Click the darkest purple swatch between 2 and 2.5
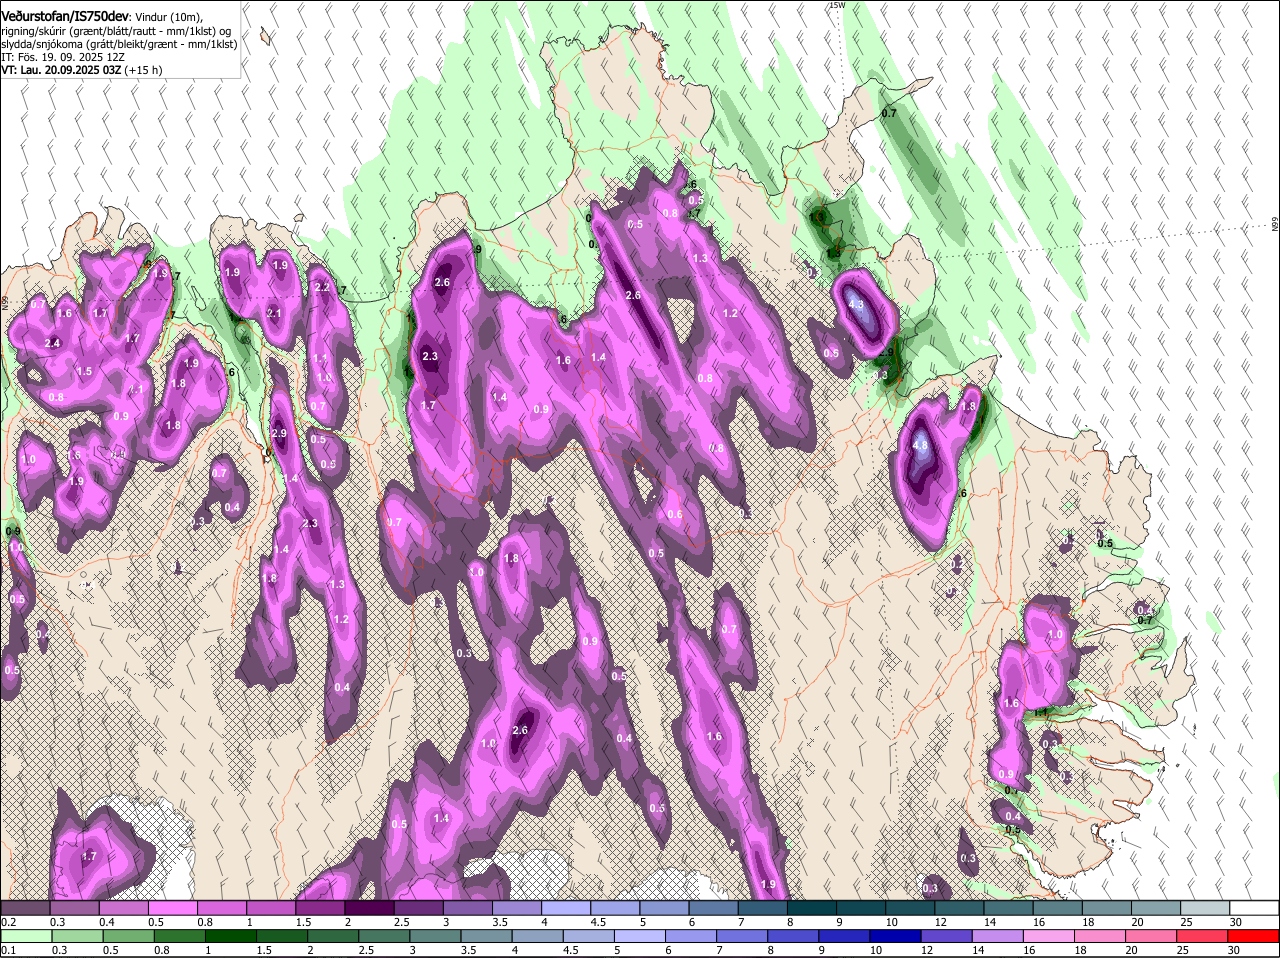Screen dimensions: 1280x958 click(x=369, y=907)
